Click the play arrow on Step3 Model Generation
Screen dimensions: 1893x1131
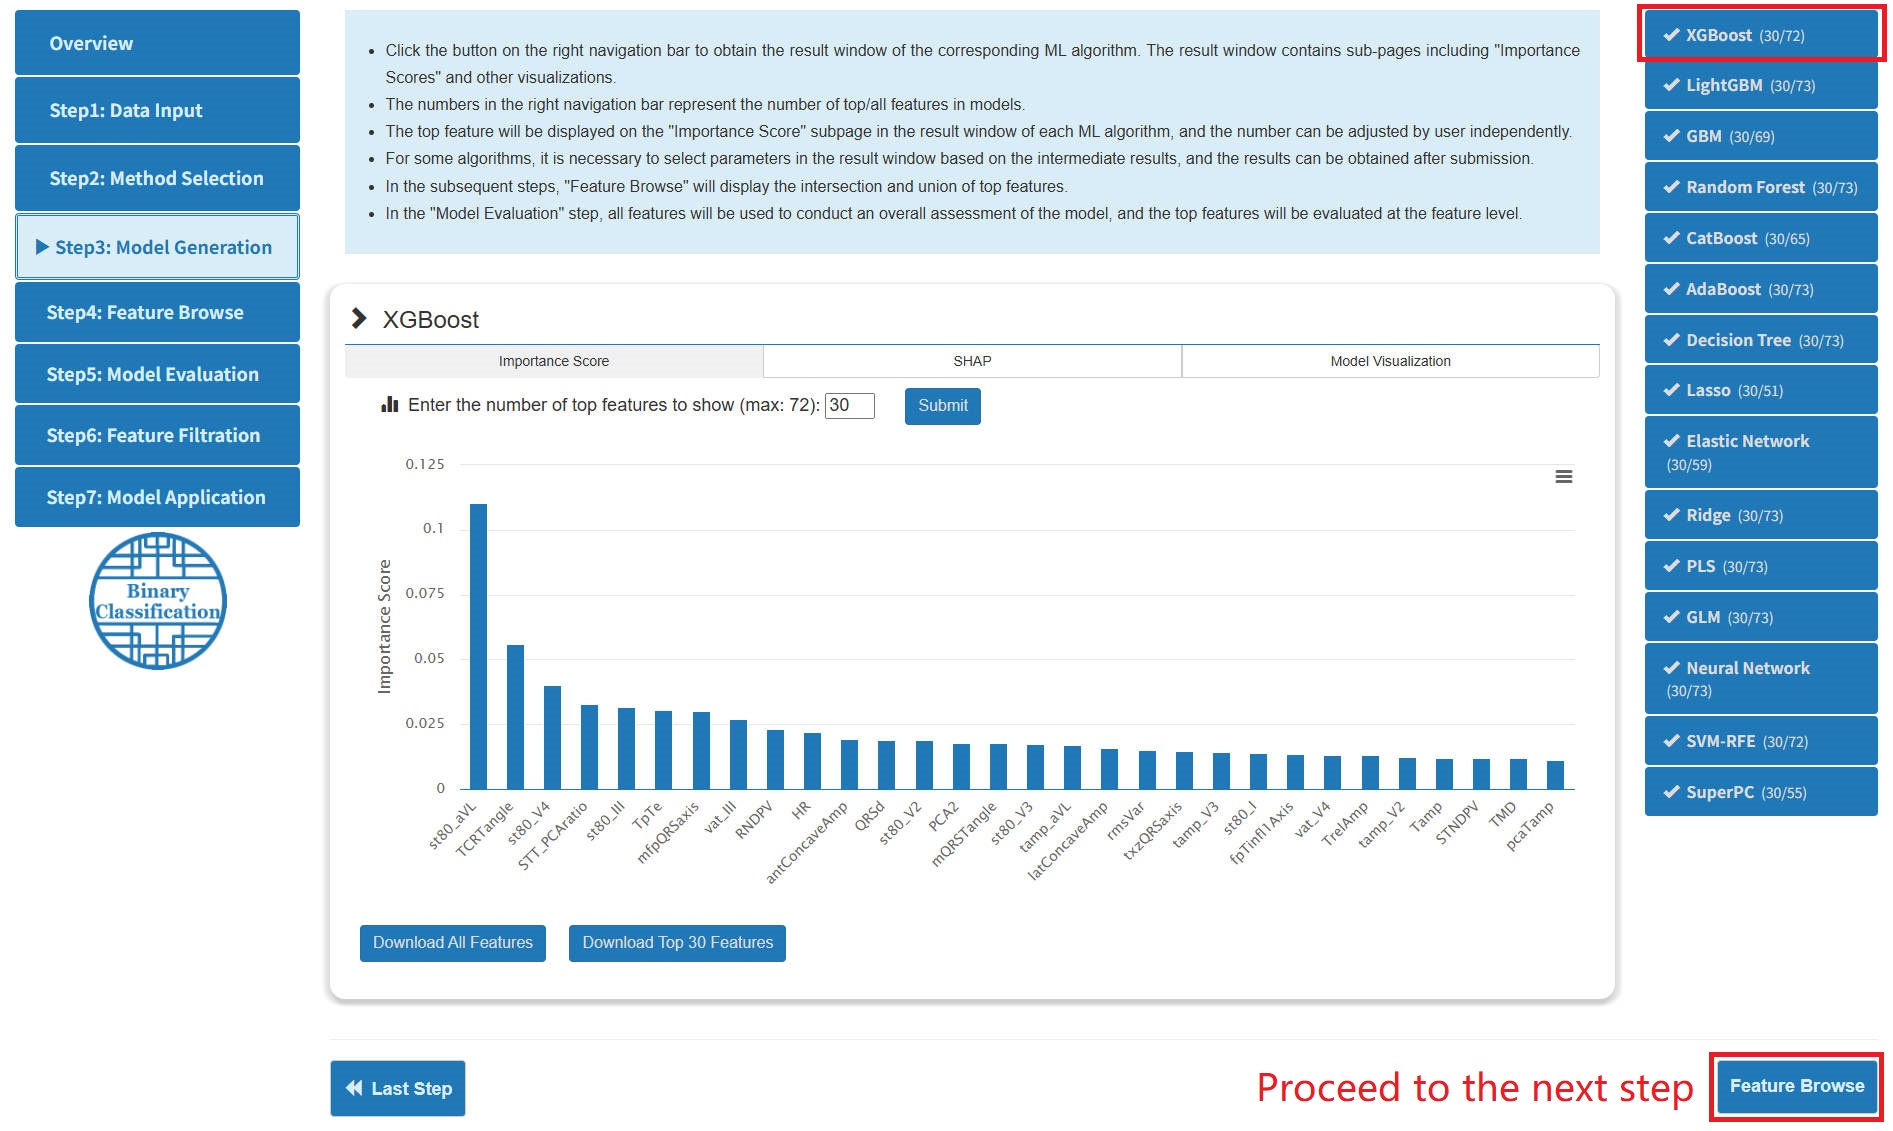[x=42, y=247]
